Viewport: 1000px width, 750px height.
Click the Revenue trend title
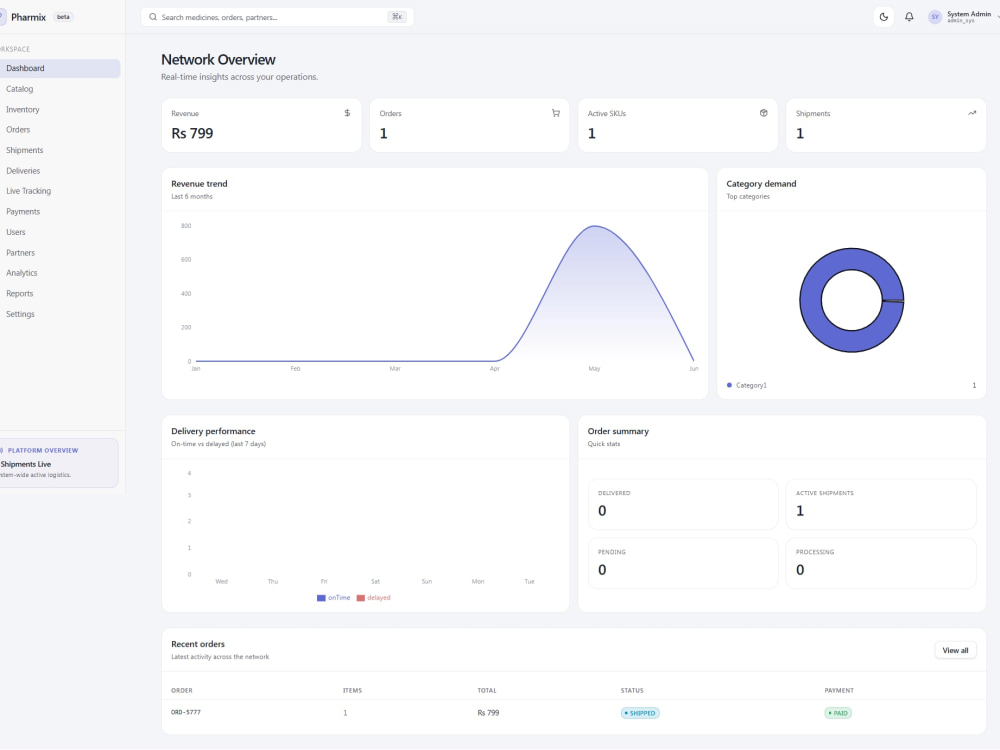coord(199,184)
